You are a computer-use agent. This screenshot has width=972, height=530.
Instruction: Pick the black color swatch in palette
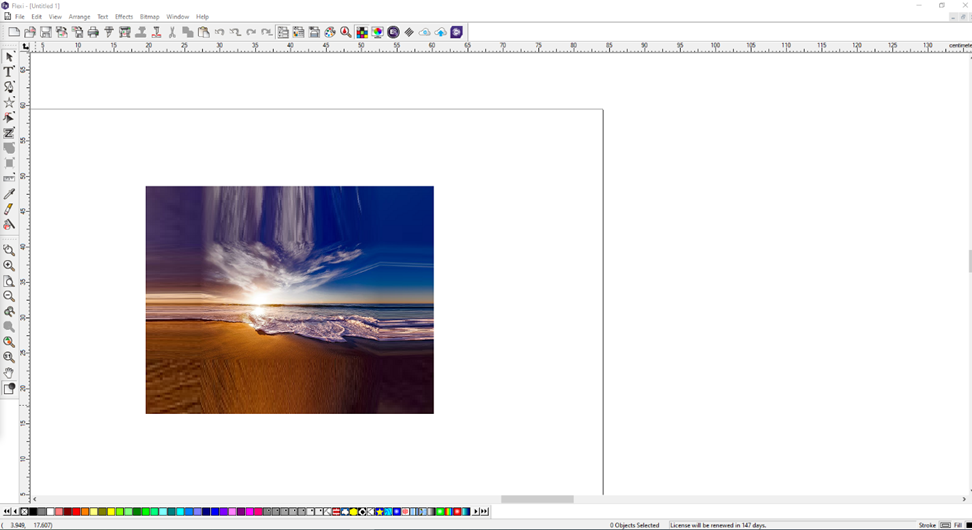click(33, 512)
